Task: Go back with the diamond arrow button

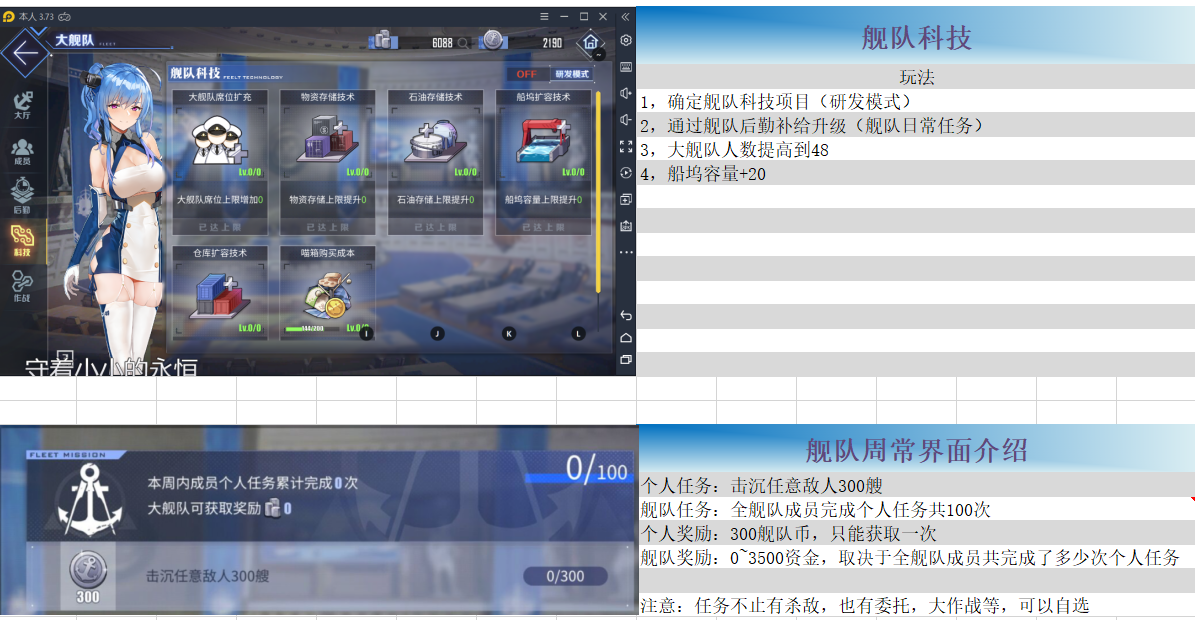Action: point(25,53)
